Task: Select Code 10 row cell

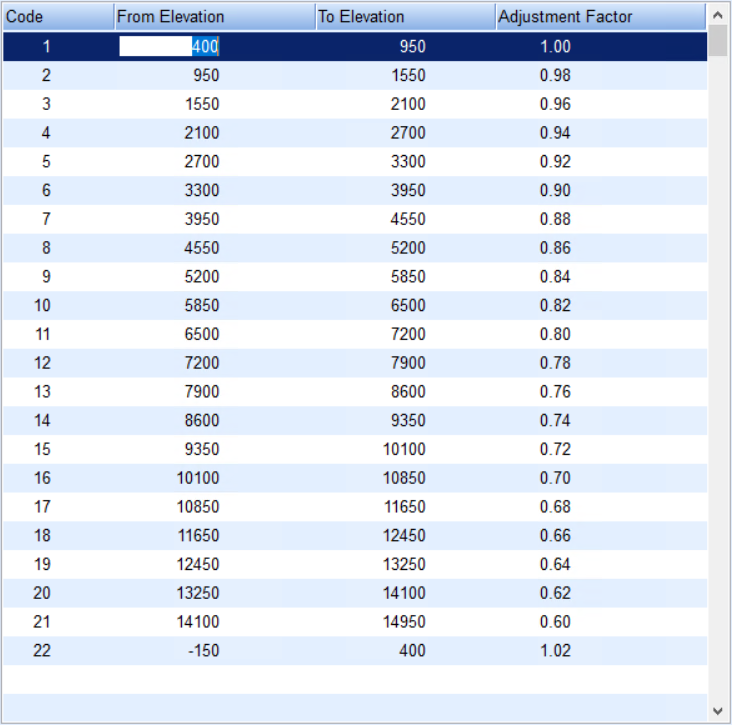Action: click(x=42, y=305)
